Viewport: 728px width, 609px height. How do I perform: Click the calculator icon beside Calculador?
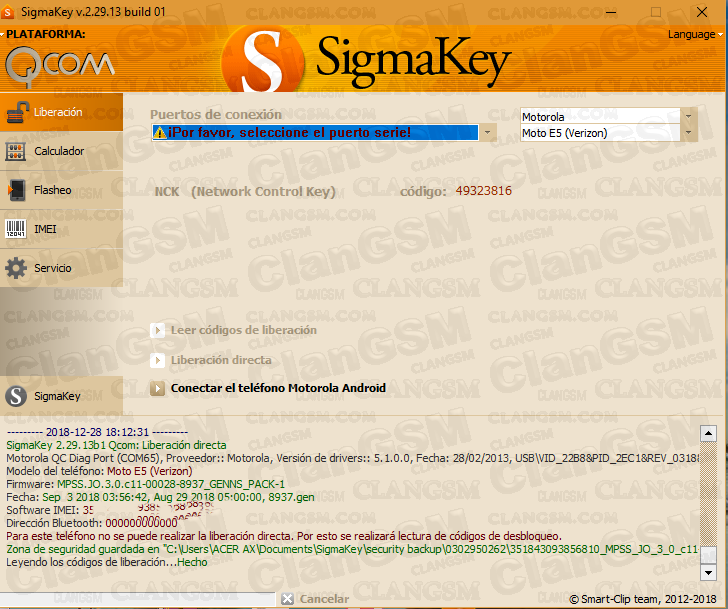16,151
